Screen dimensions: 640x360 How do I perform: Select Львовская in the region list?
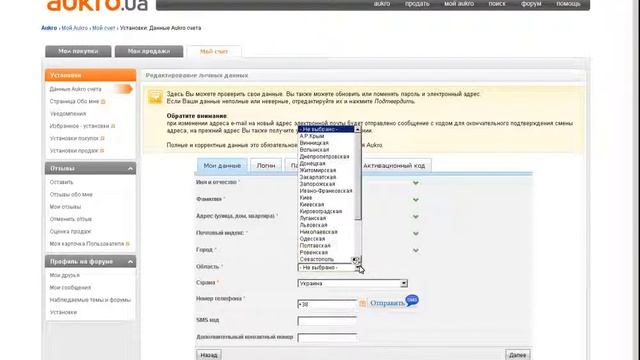(x=313, y=225)
